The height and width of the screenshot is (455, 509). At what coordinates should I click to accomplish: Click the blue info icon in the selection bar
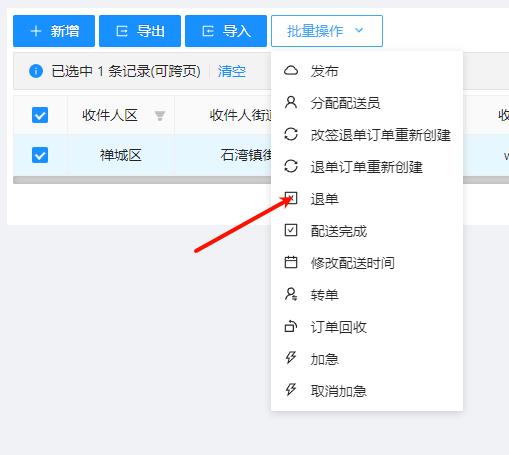pyautogui.click(x=36, y=71)
